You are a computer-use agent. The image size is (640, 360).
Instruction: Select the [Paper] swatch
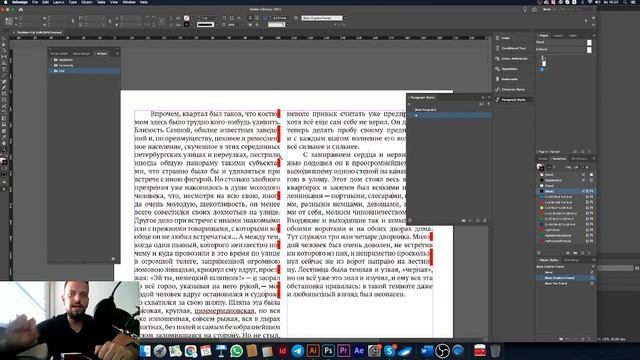click(x=565, y=186)
